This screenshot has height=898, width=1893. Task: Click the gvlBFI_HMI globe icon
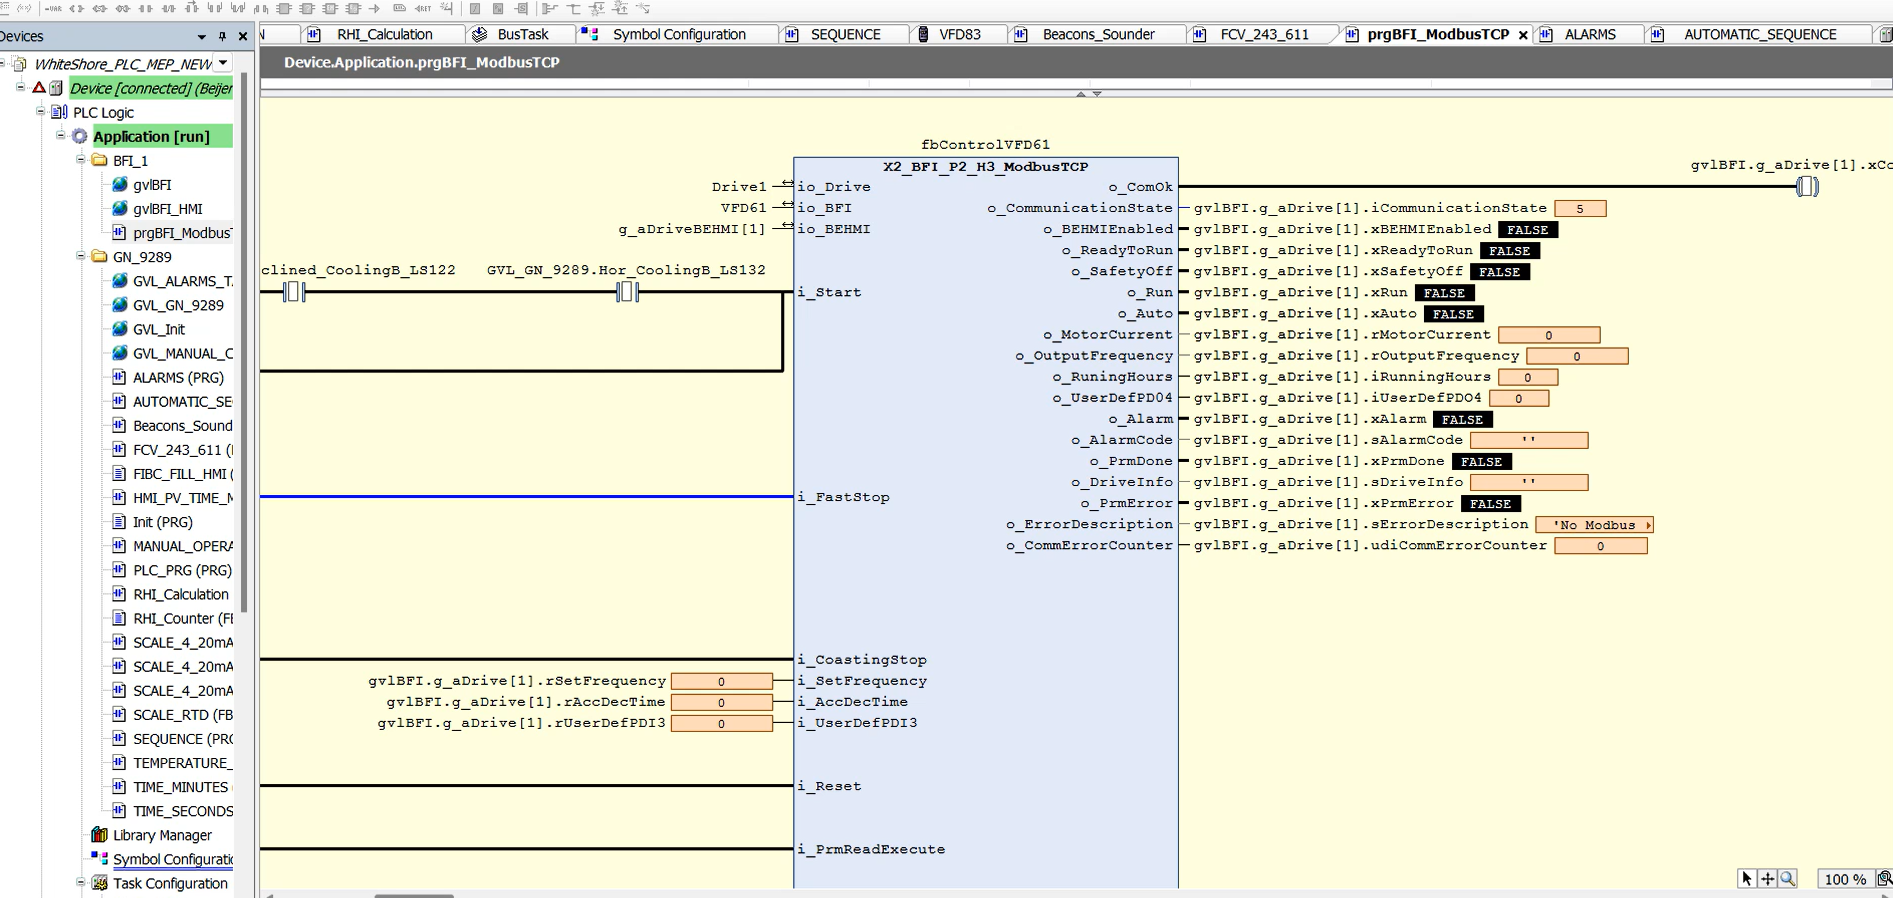click(x=120, y=209)
